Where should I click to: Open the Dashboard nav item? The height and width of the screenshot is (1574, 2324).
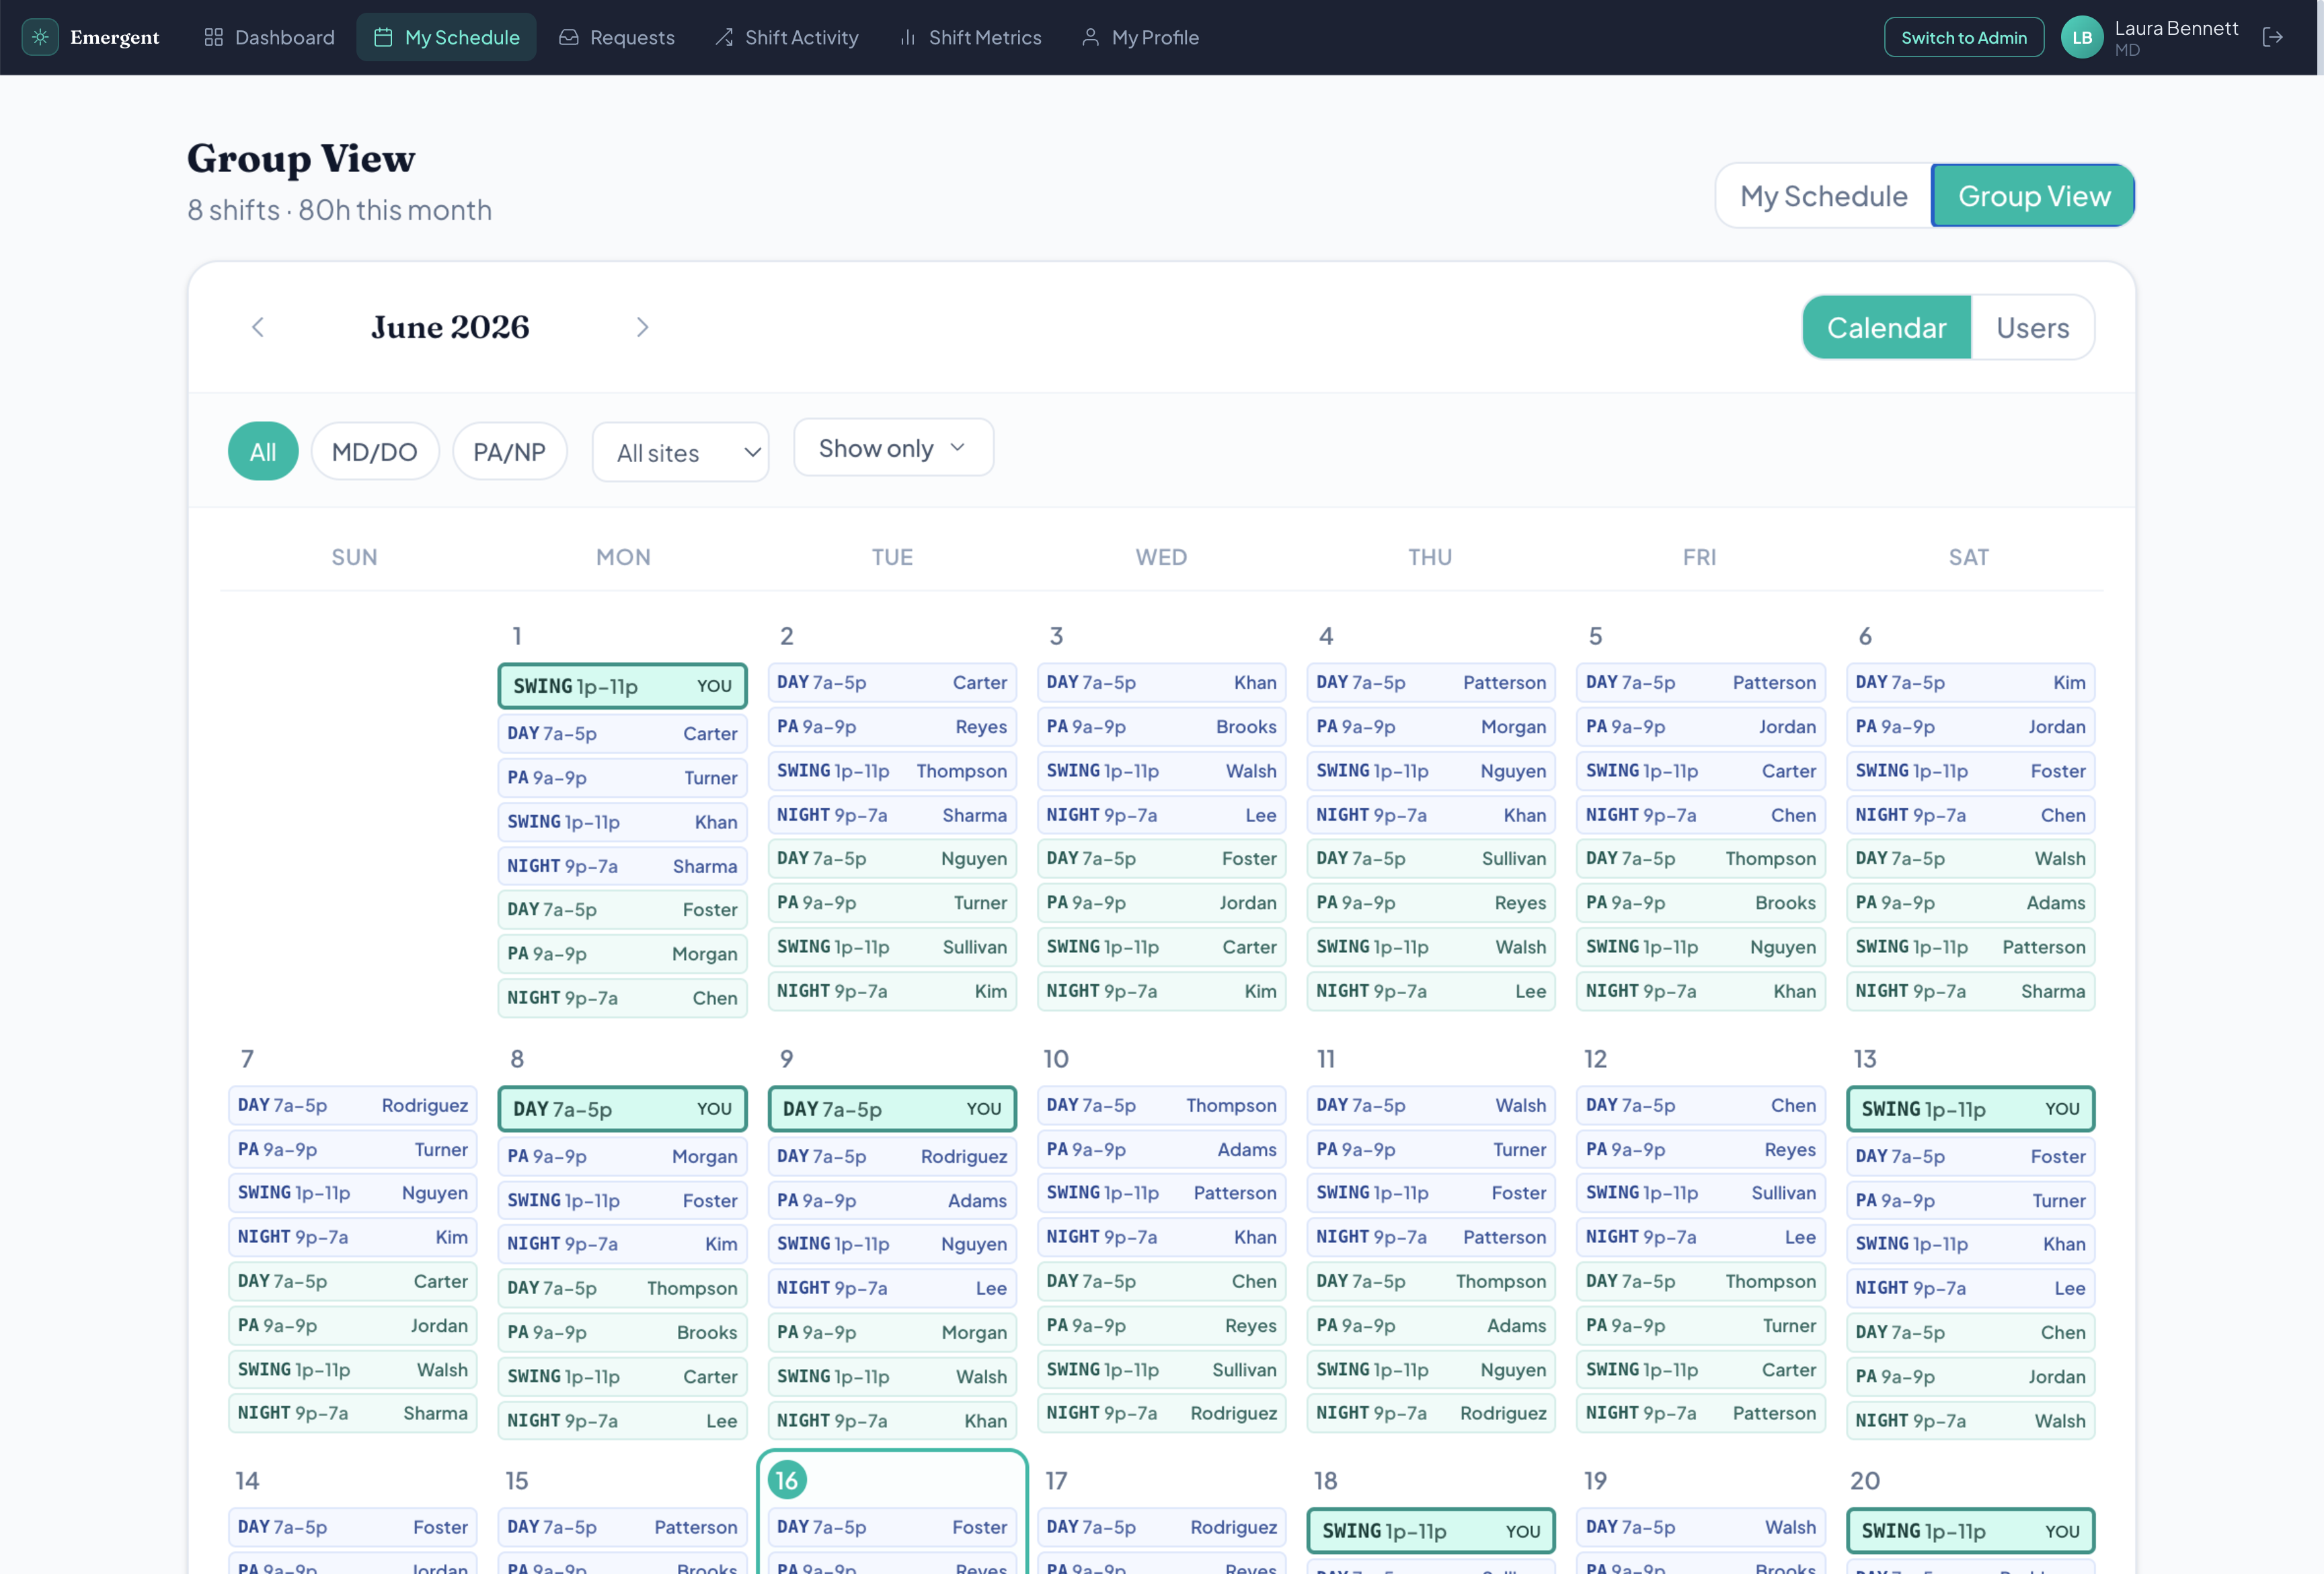(270, 37)
